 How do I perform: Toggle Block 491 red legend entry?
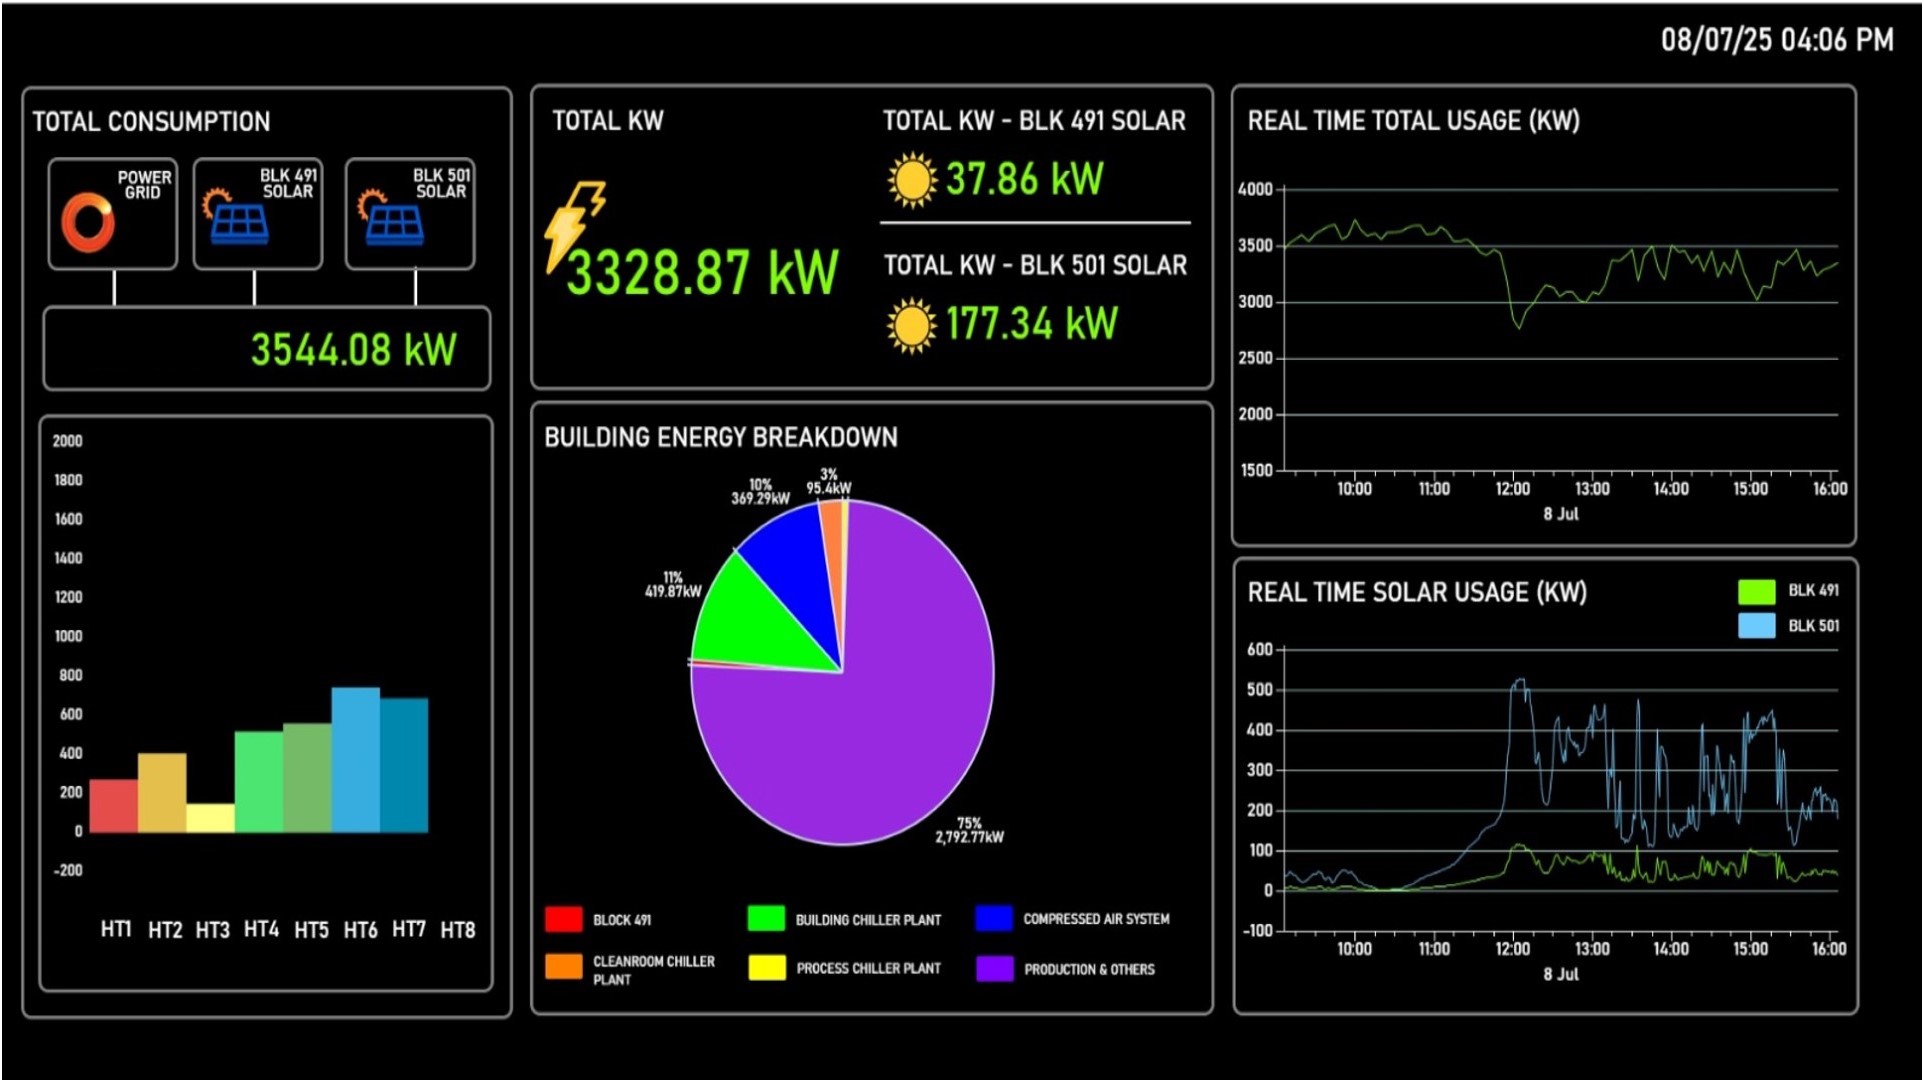[564, 919]
